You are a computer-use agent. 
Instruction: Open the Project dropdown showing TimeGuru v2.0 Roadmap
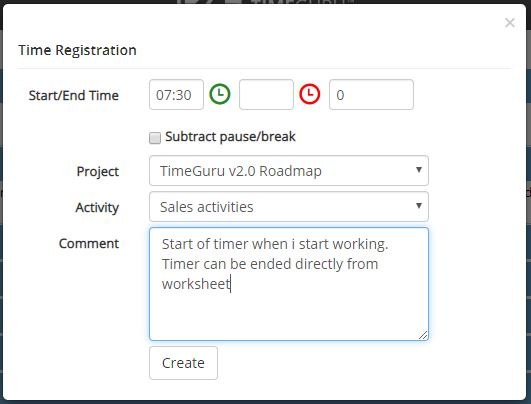[x=289, y=170]
